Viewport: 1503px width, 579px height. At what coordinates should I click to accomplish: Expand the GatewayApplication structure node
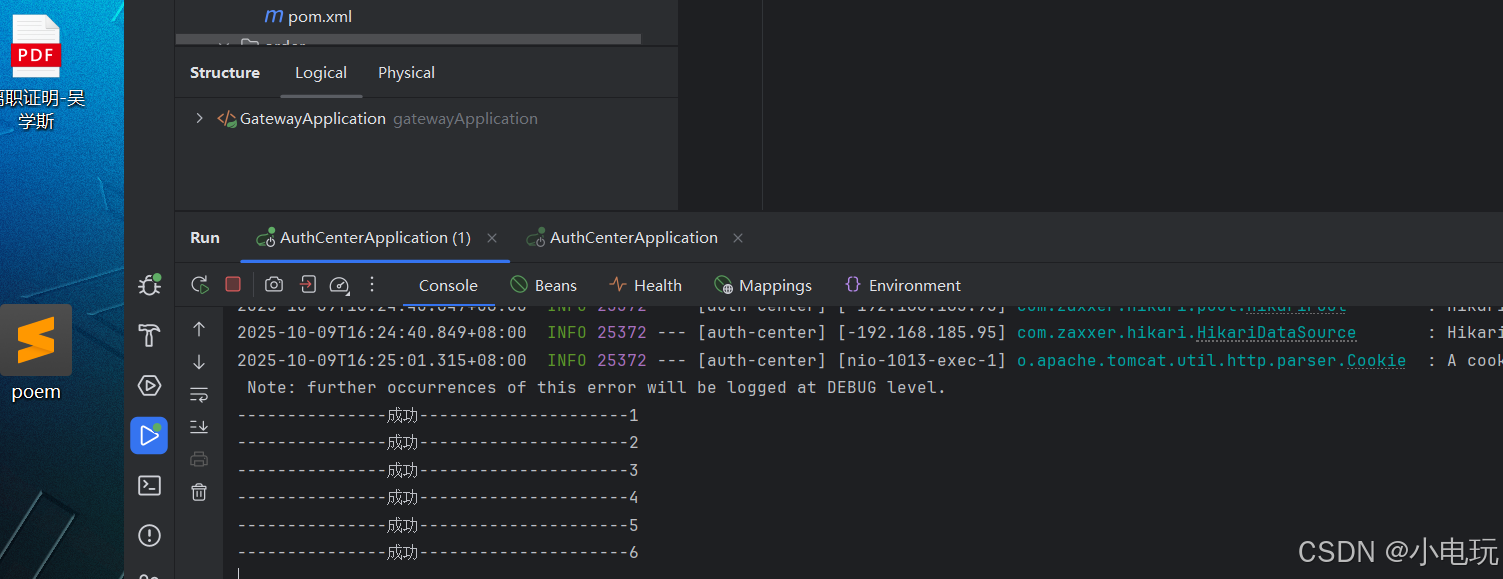tap(199, 118)
